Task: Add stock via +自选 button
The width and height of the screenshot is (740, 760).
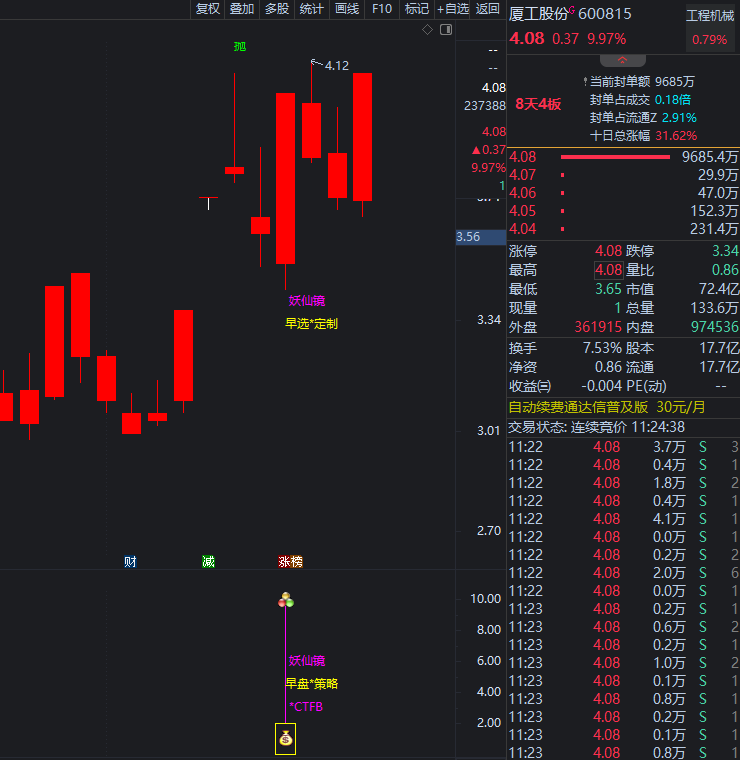Action: pos(452,9)
